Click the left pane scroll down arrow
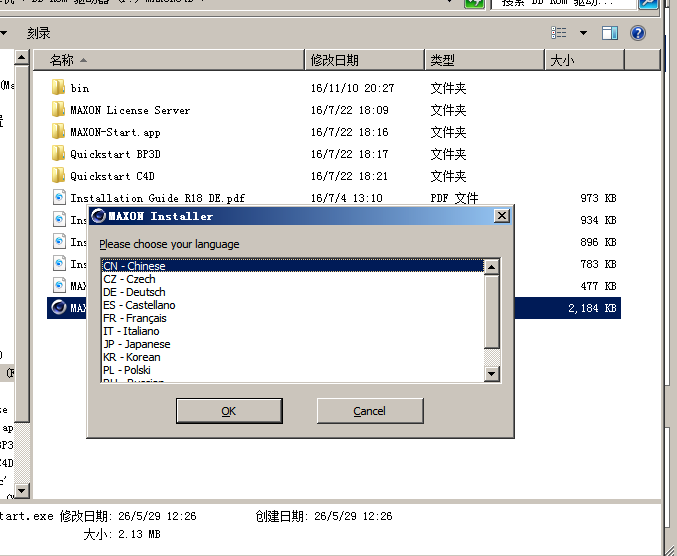 (22, 490)
